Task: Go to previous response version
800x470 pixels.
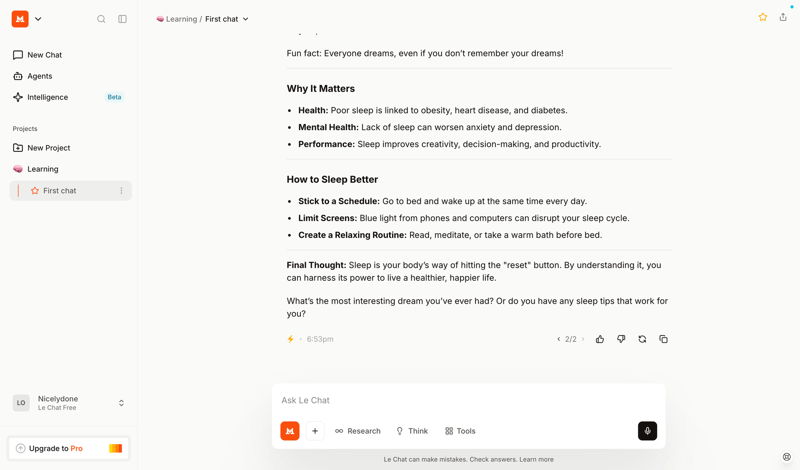Action: [x=558, y=339]
